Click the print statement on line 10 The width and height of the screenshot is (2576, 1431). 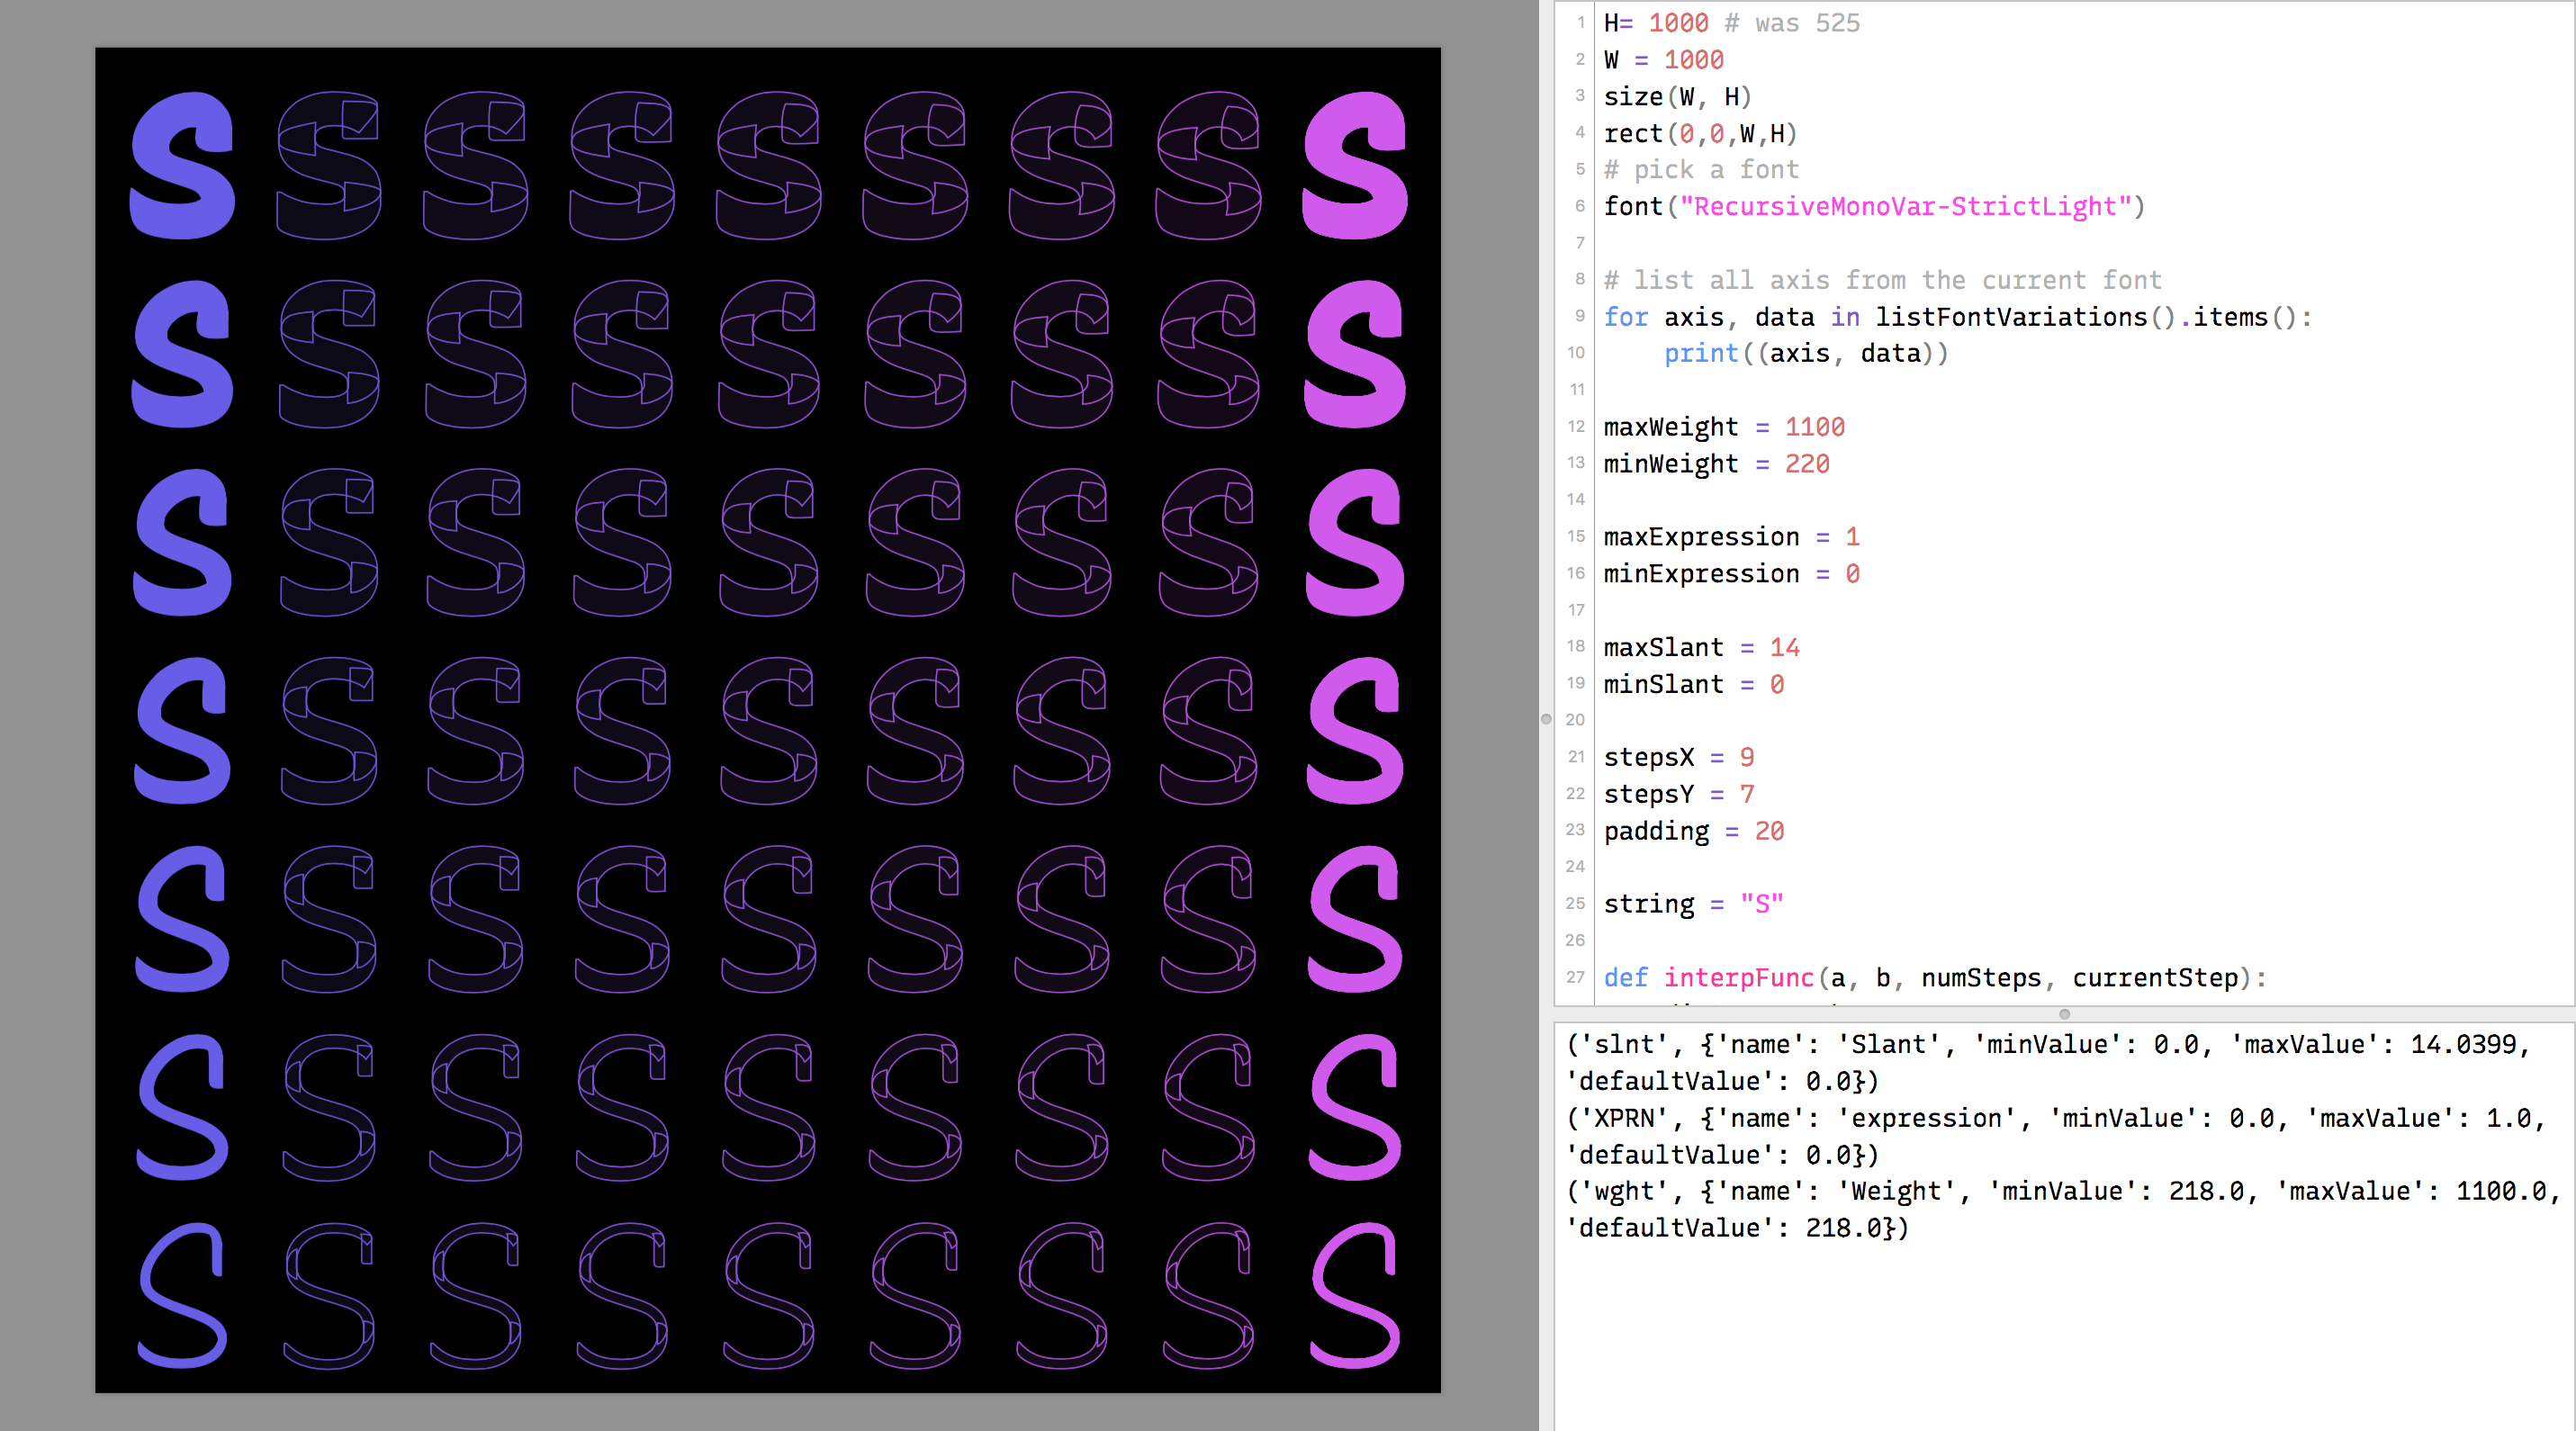pos(1700,352)
